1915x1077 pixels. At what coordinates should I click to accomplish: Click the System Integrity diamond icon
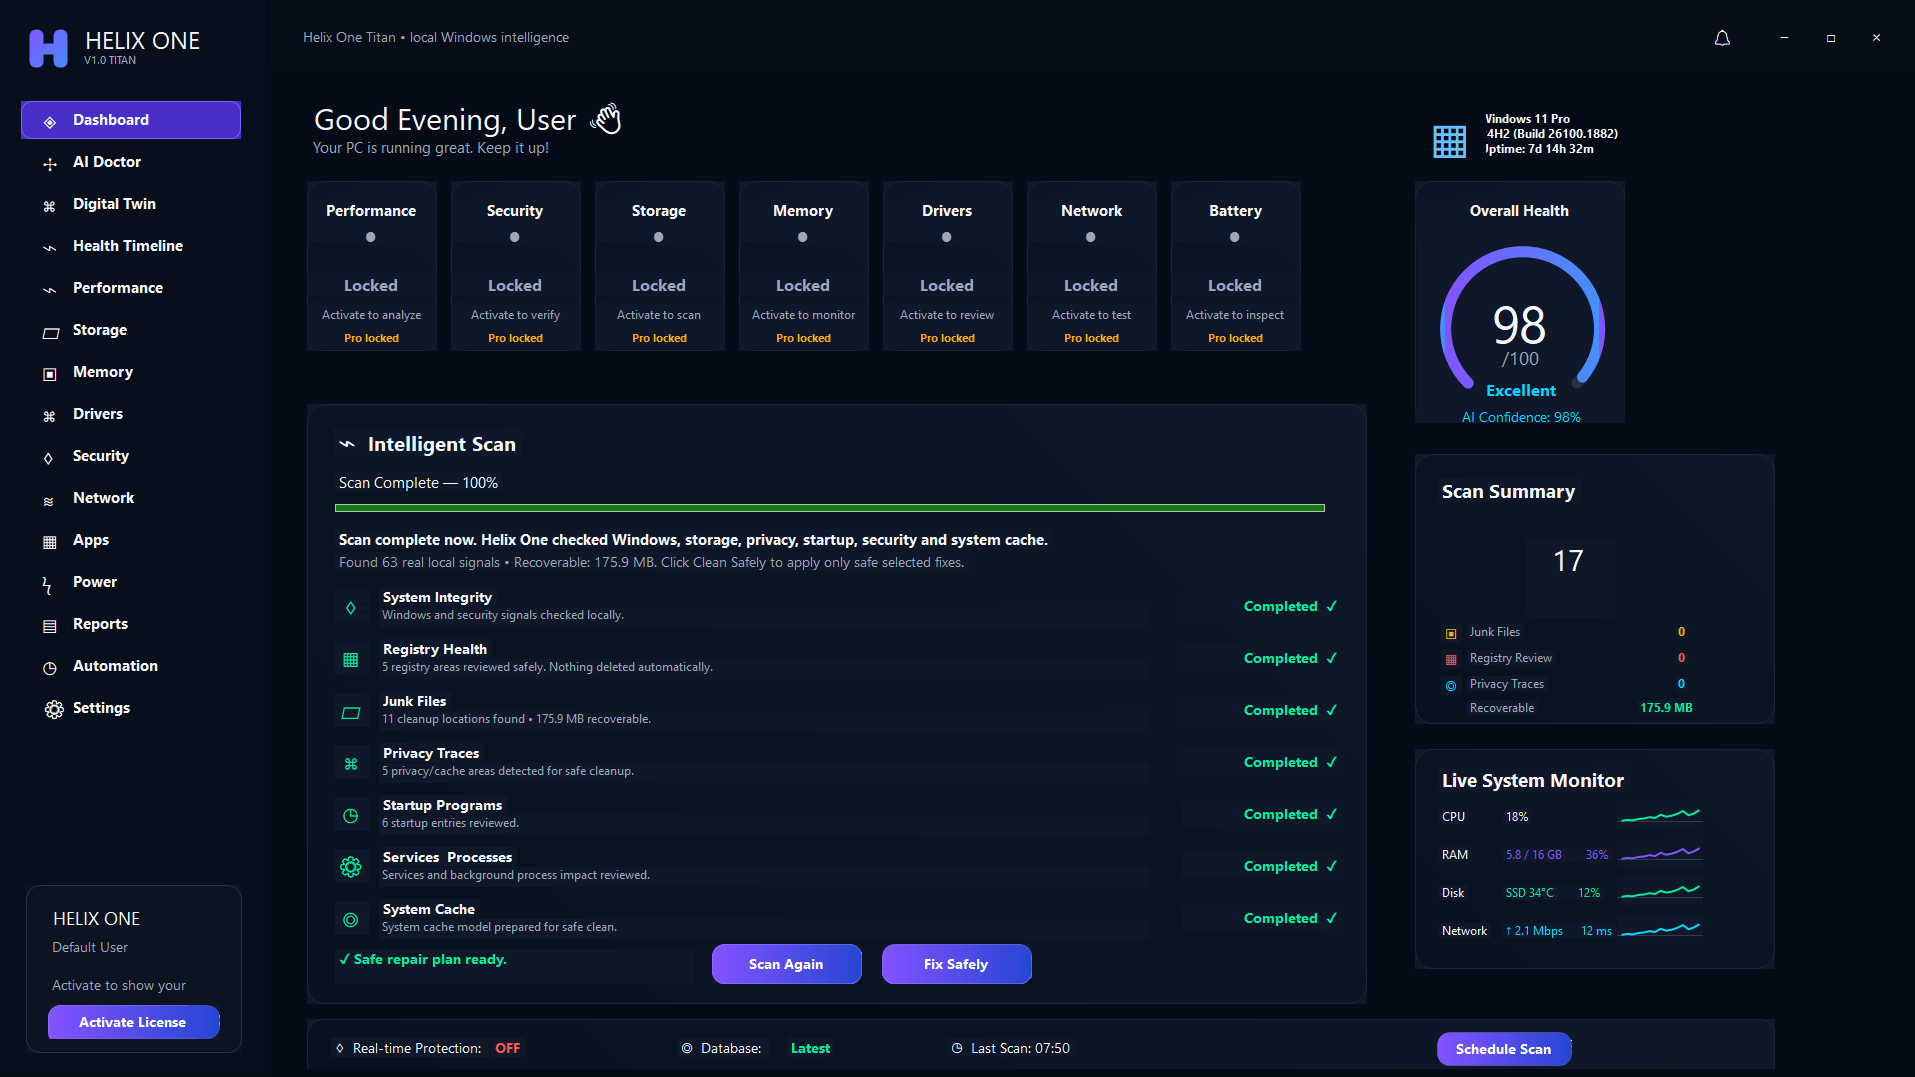[351, 607]
